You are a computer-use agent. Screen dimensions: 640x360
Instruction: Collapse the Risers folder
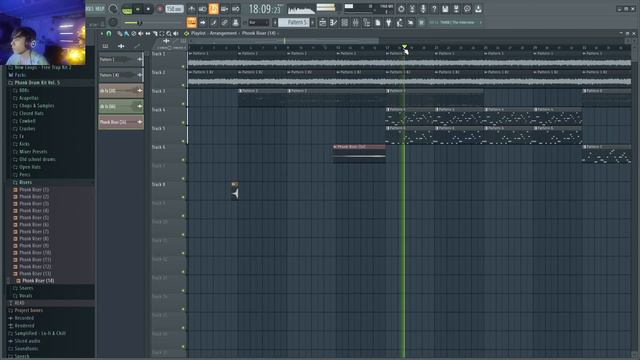pyautogui.click(x=25, y=182)
